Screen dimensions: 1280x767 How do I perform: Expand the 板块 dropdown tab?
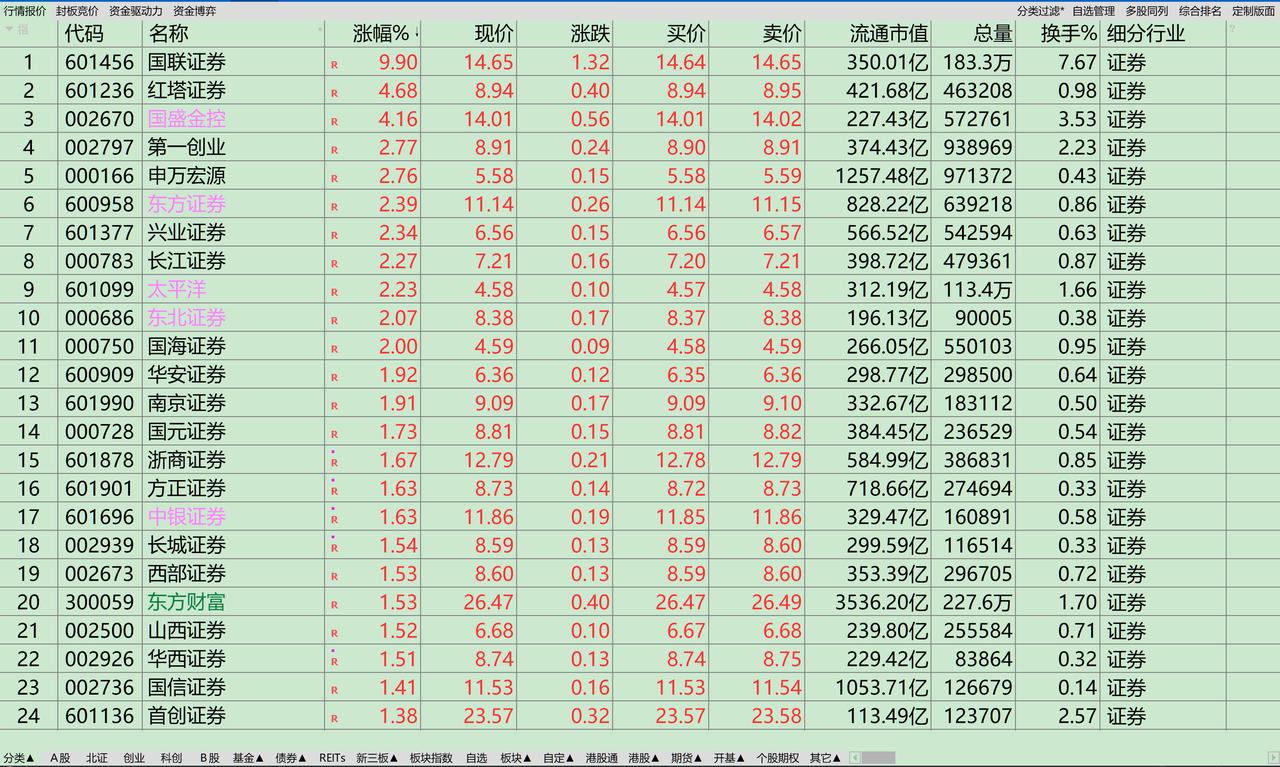(x=517, y=758)
